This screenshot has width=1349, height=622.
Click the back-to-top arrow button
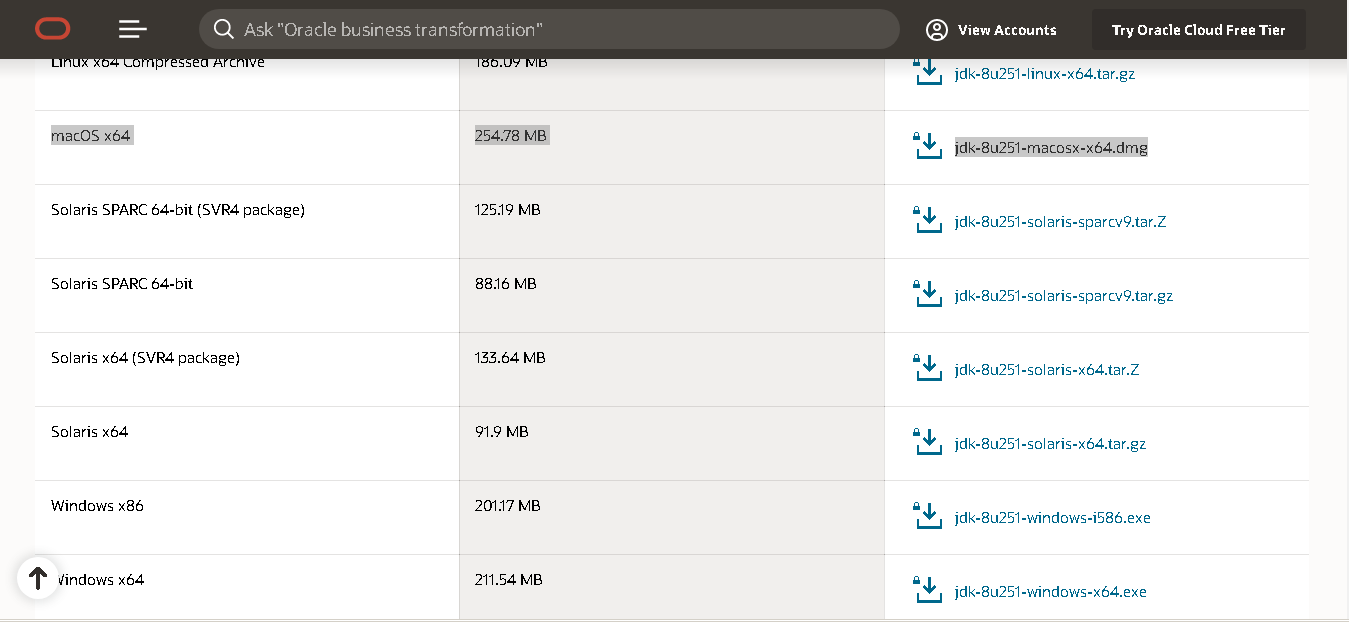click(x=38, y=578)
